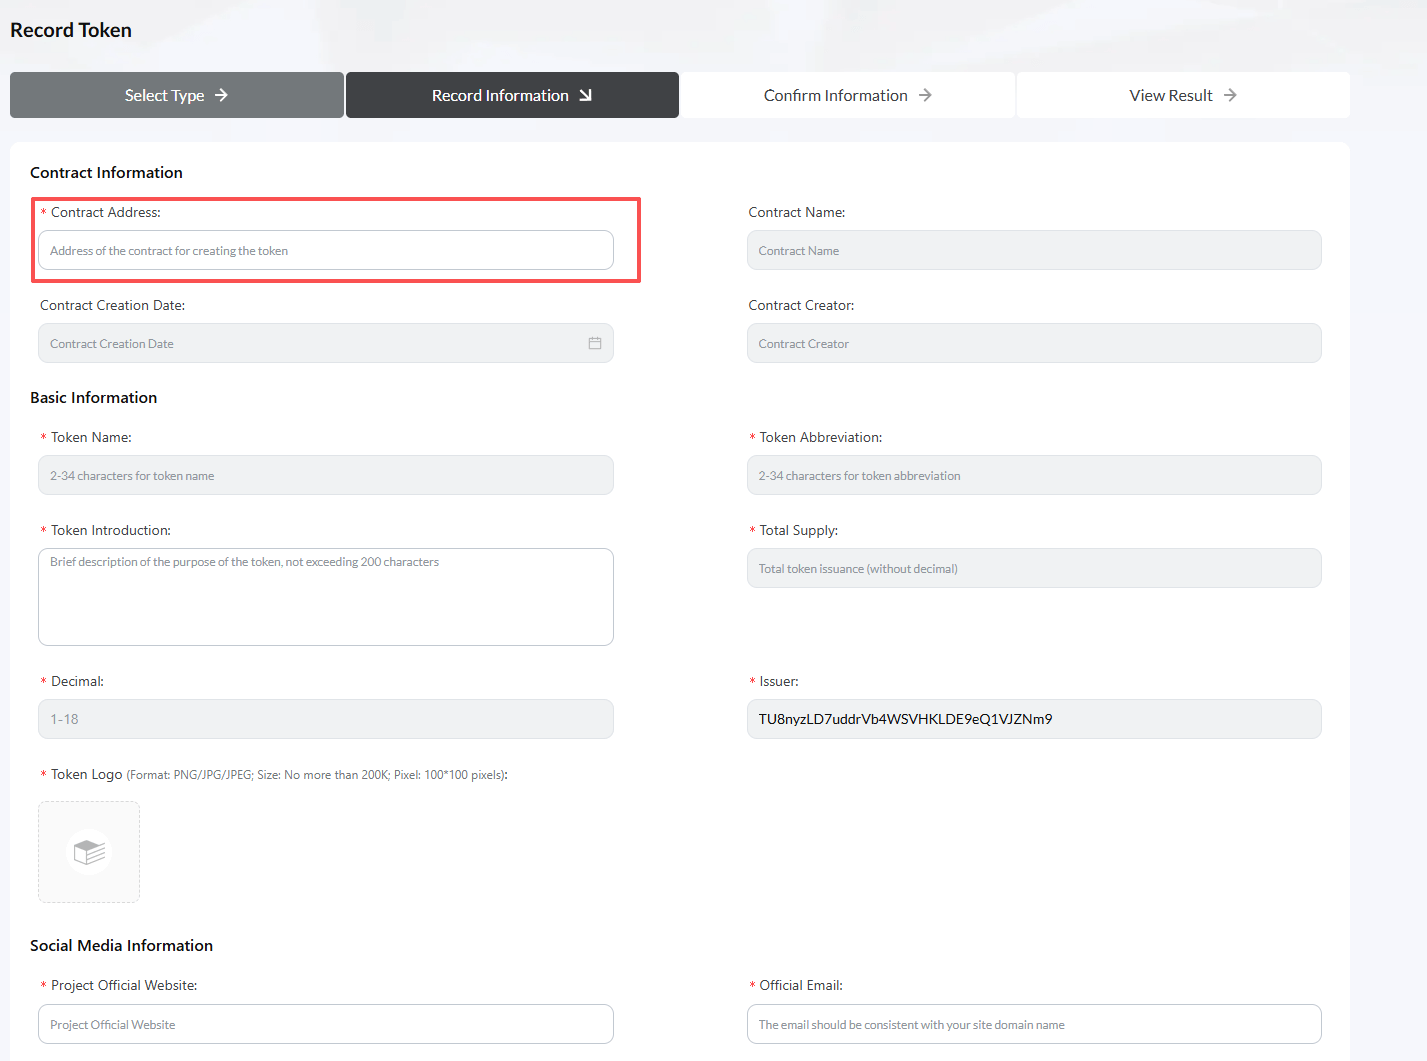
Task: Click the Project Official Website input
Action: [325, 1024]
